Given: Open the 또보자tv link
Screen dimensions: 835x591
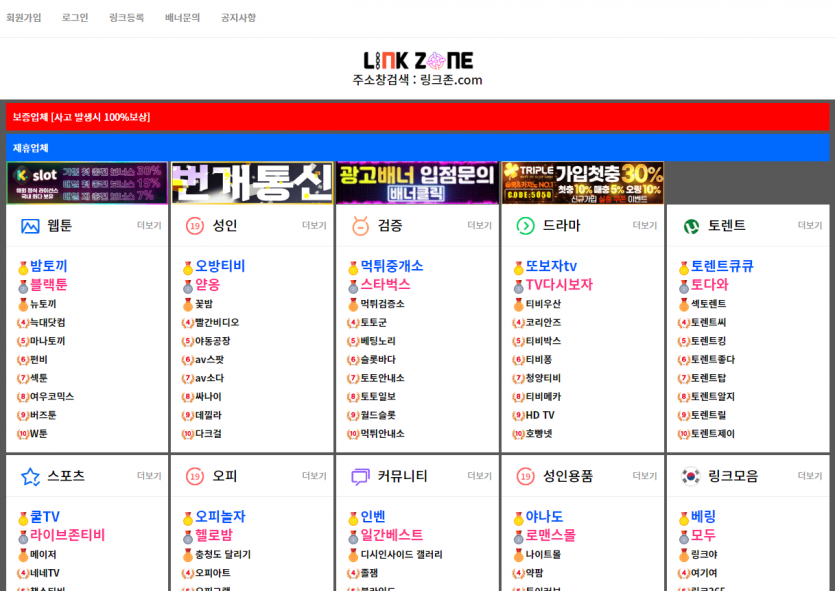Looking at the screenshot, I should [551, 266].
